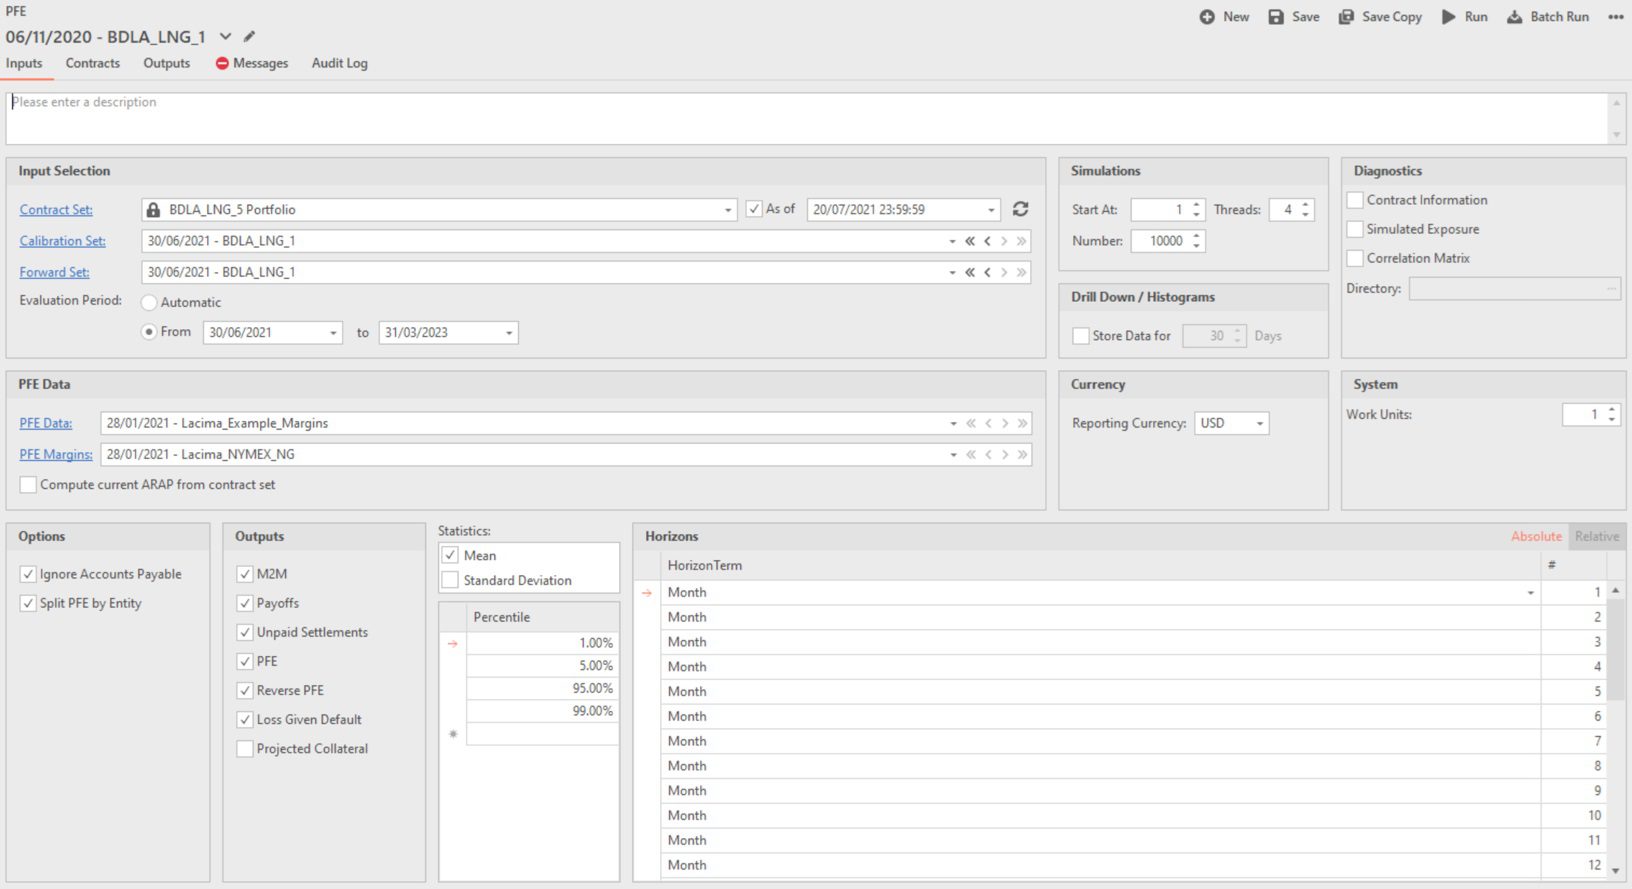Open the PFE Margins link
This screenshot has height=889, width=1632.
click(x=56, y=454)
